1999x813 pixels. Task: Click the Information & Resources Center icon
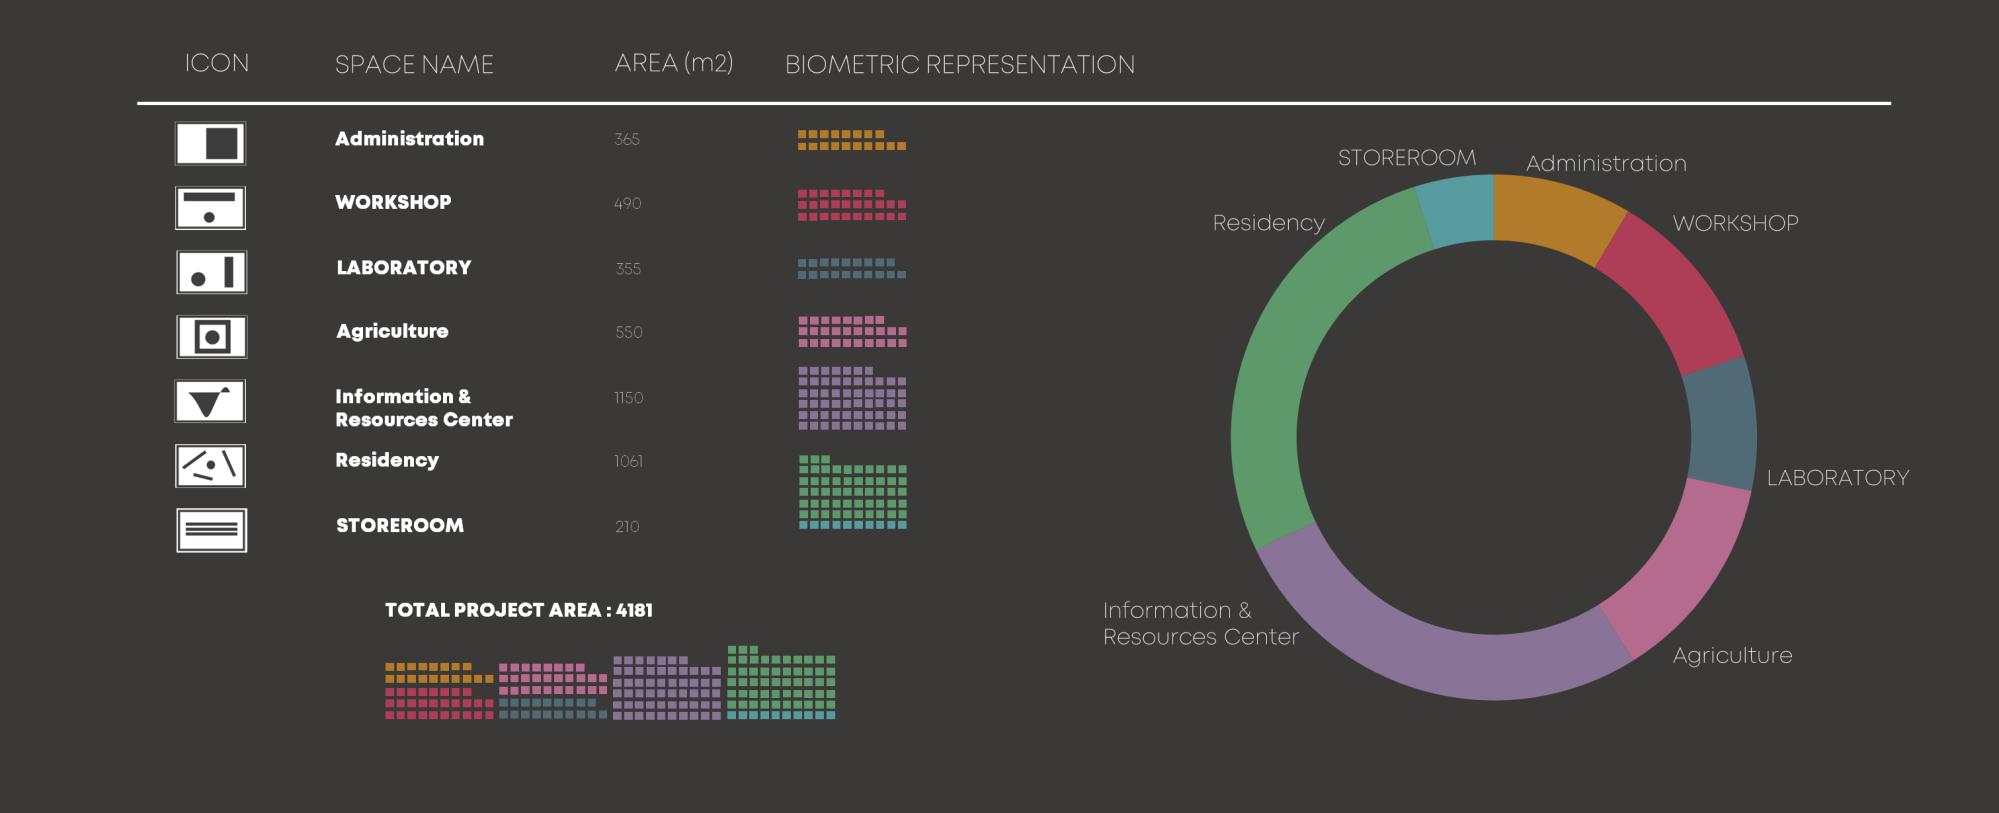[x=211, y=401]
